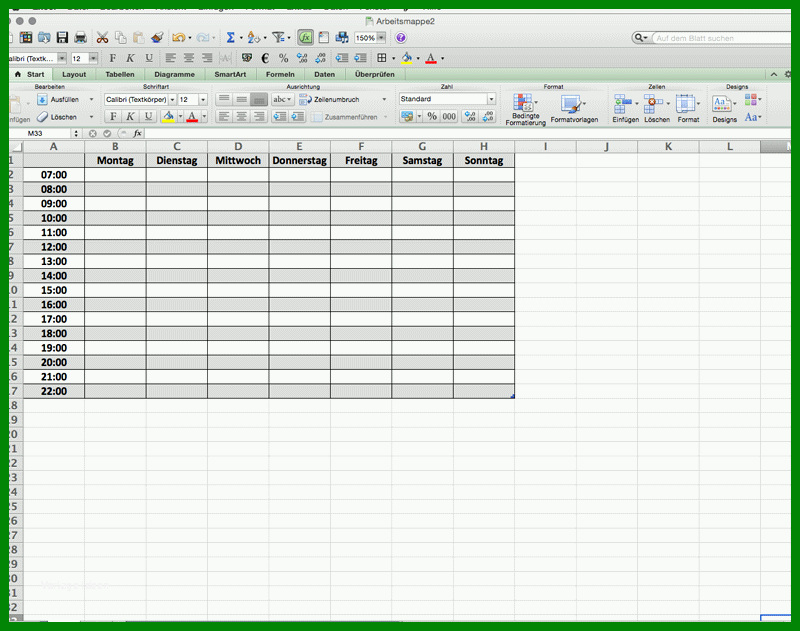Toggle middle vertical alignment in the ribbon
Viewport: 800px width, 631px height.
tap(242, 99)
